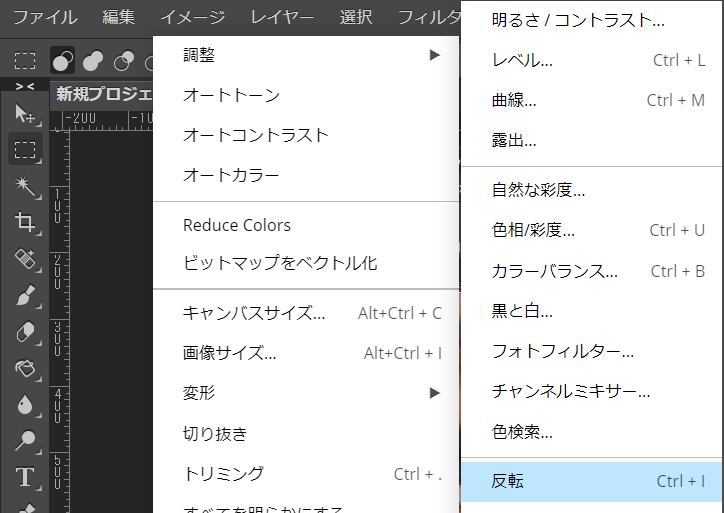Select the Move tool

click(25, 114)
